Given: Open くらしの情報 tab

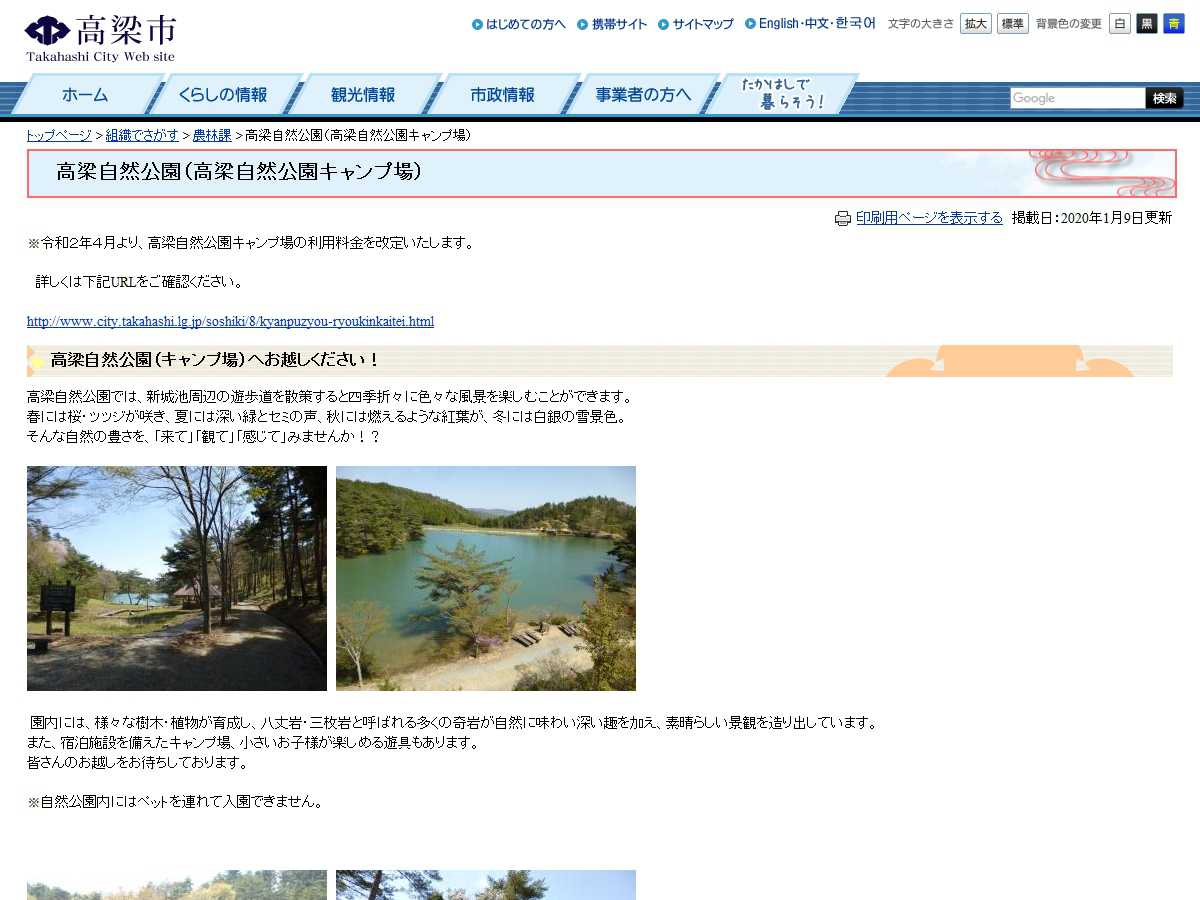Looking at the screenshot, I should (223, 95).
